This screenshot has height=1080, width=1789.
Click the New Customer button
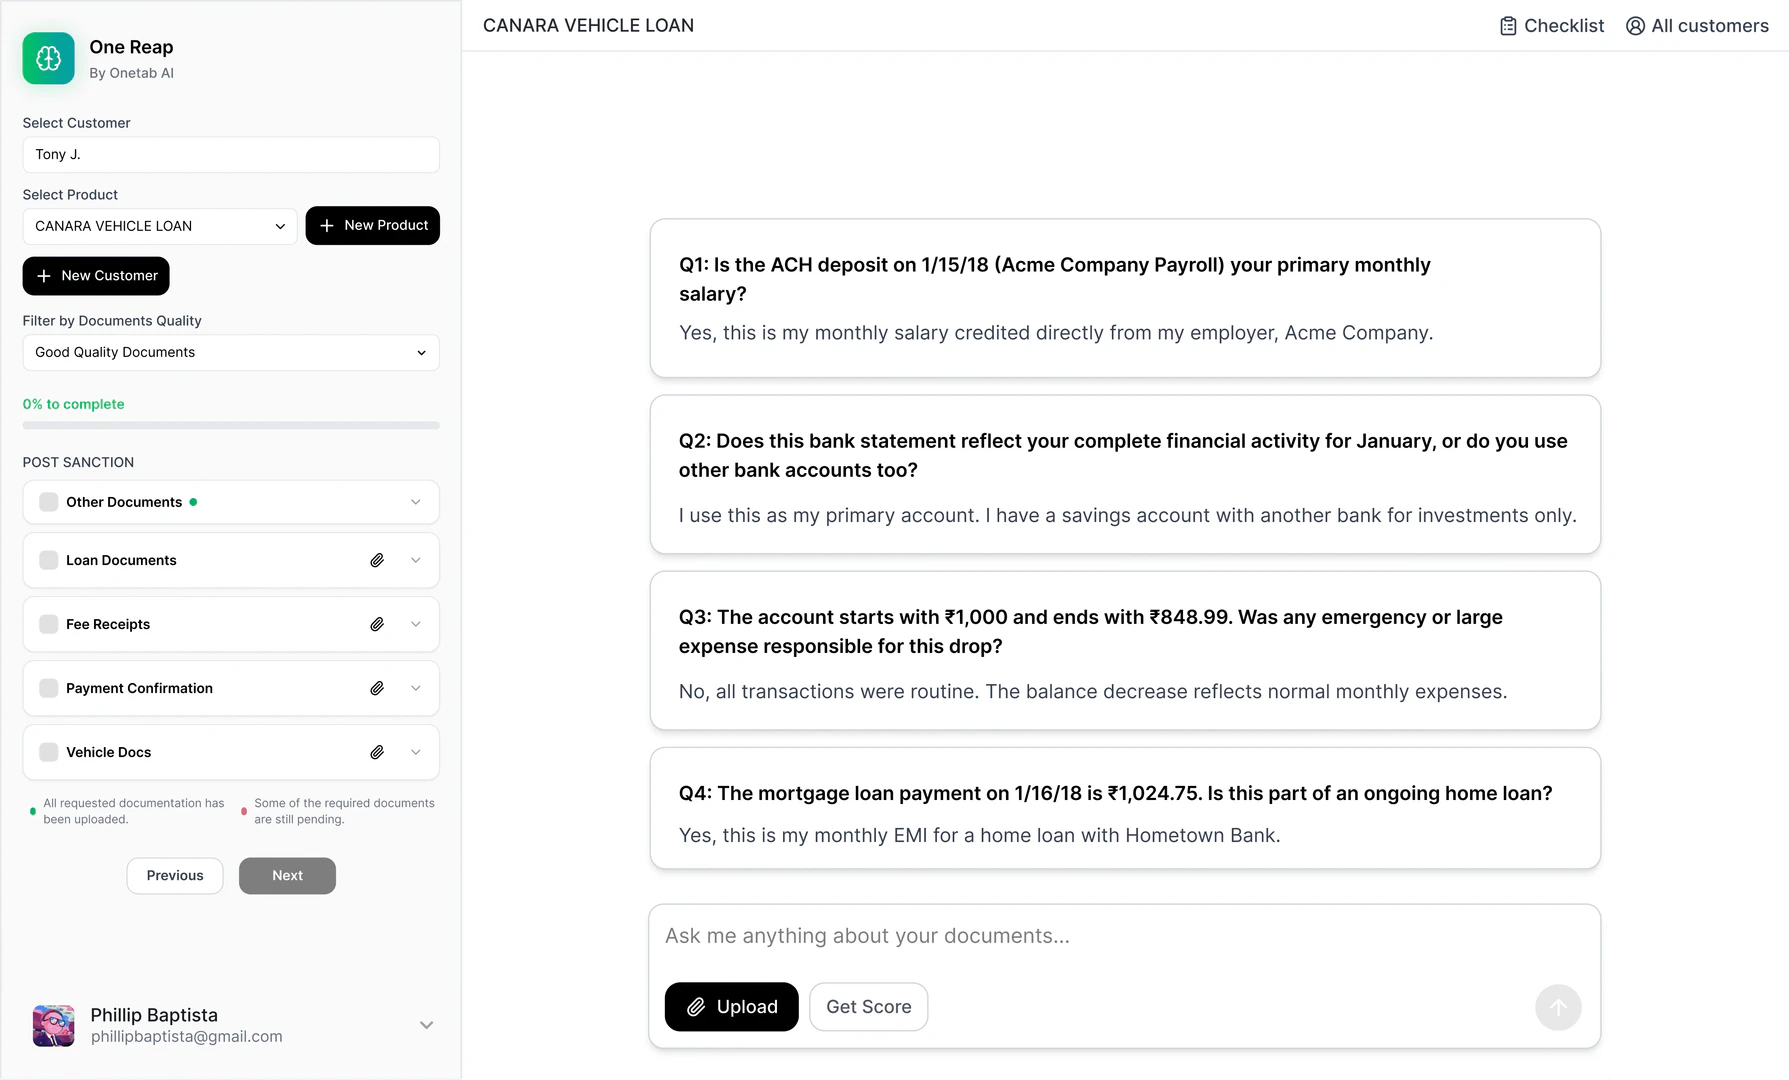(x=95, y=276)
